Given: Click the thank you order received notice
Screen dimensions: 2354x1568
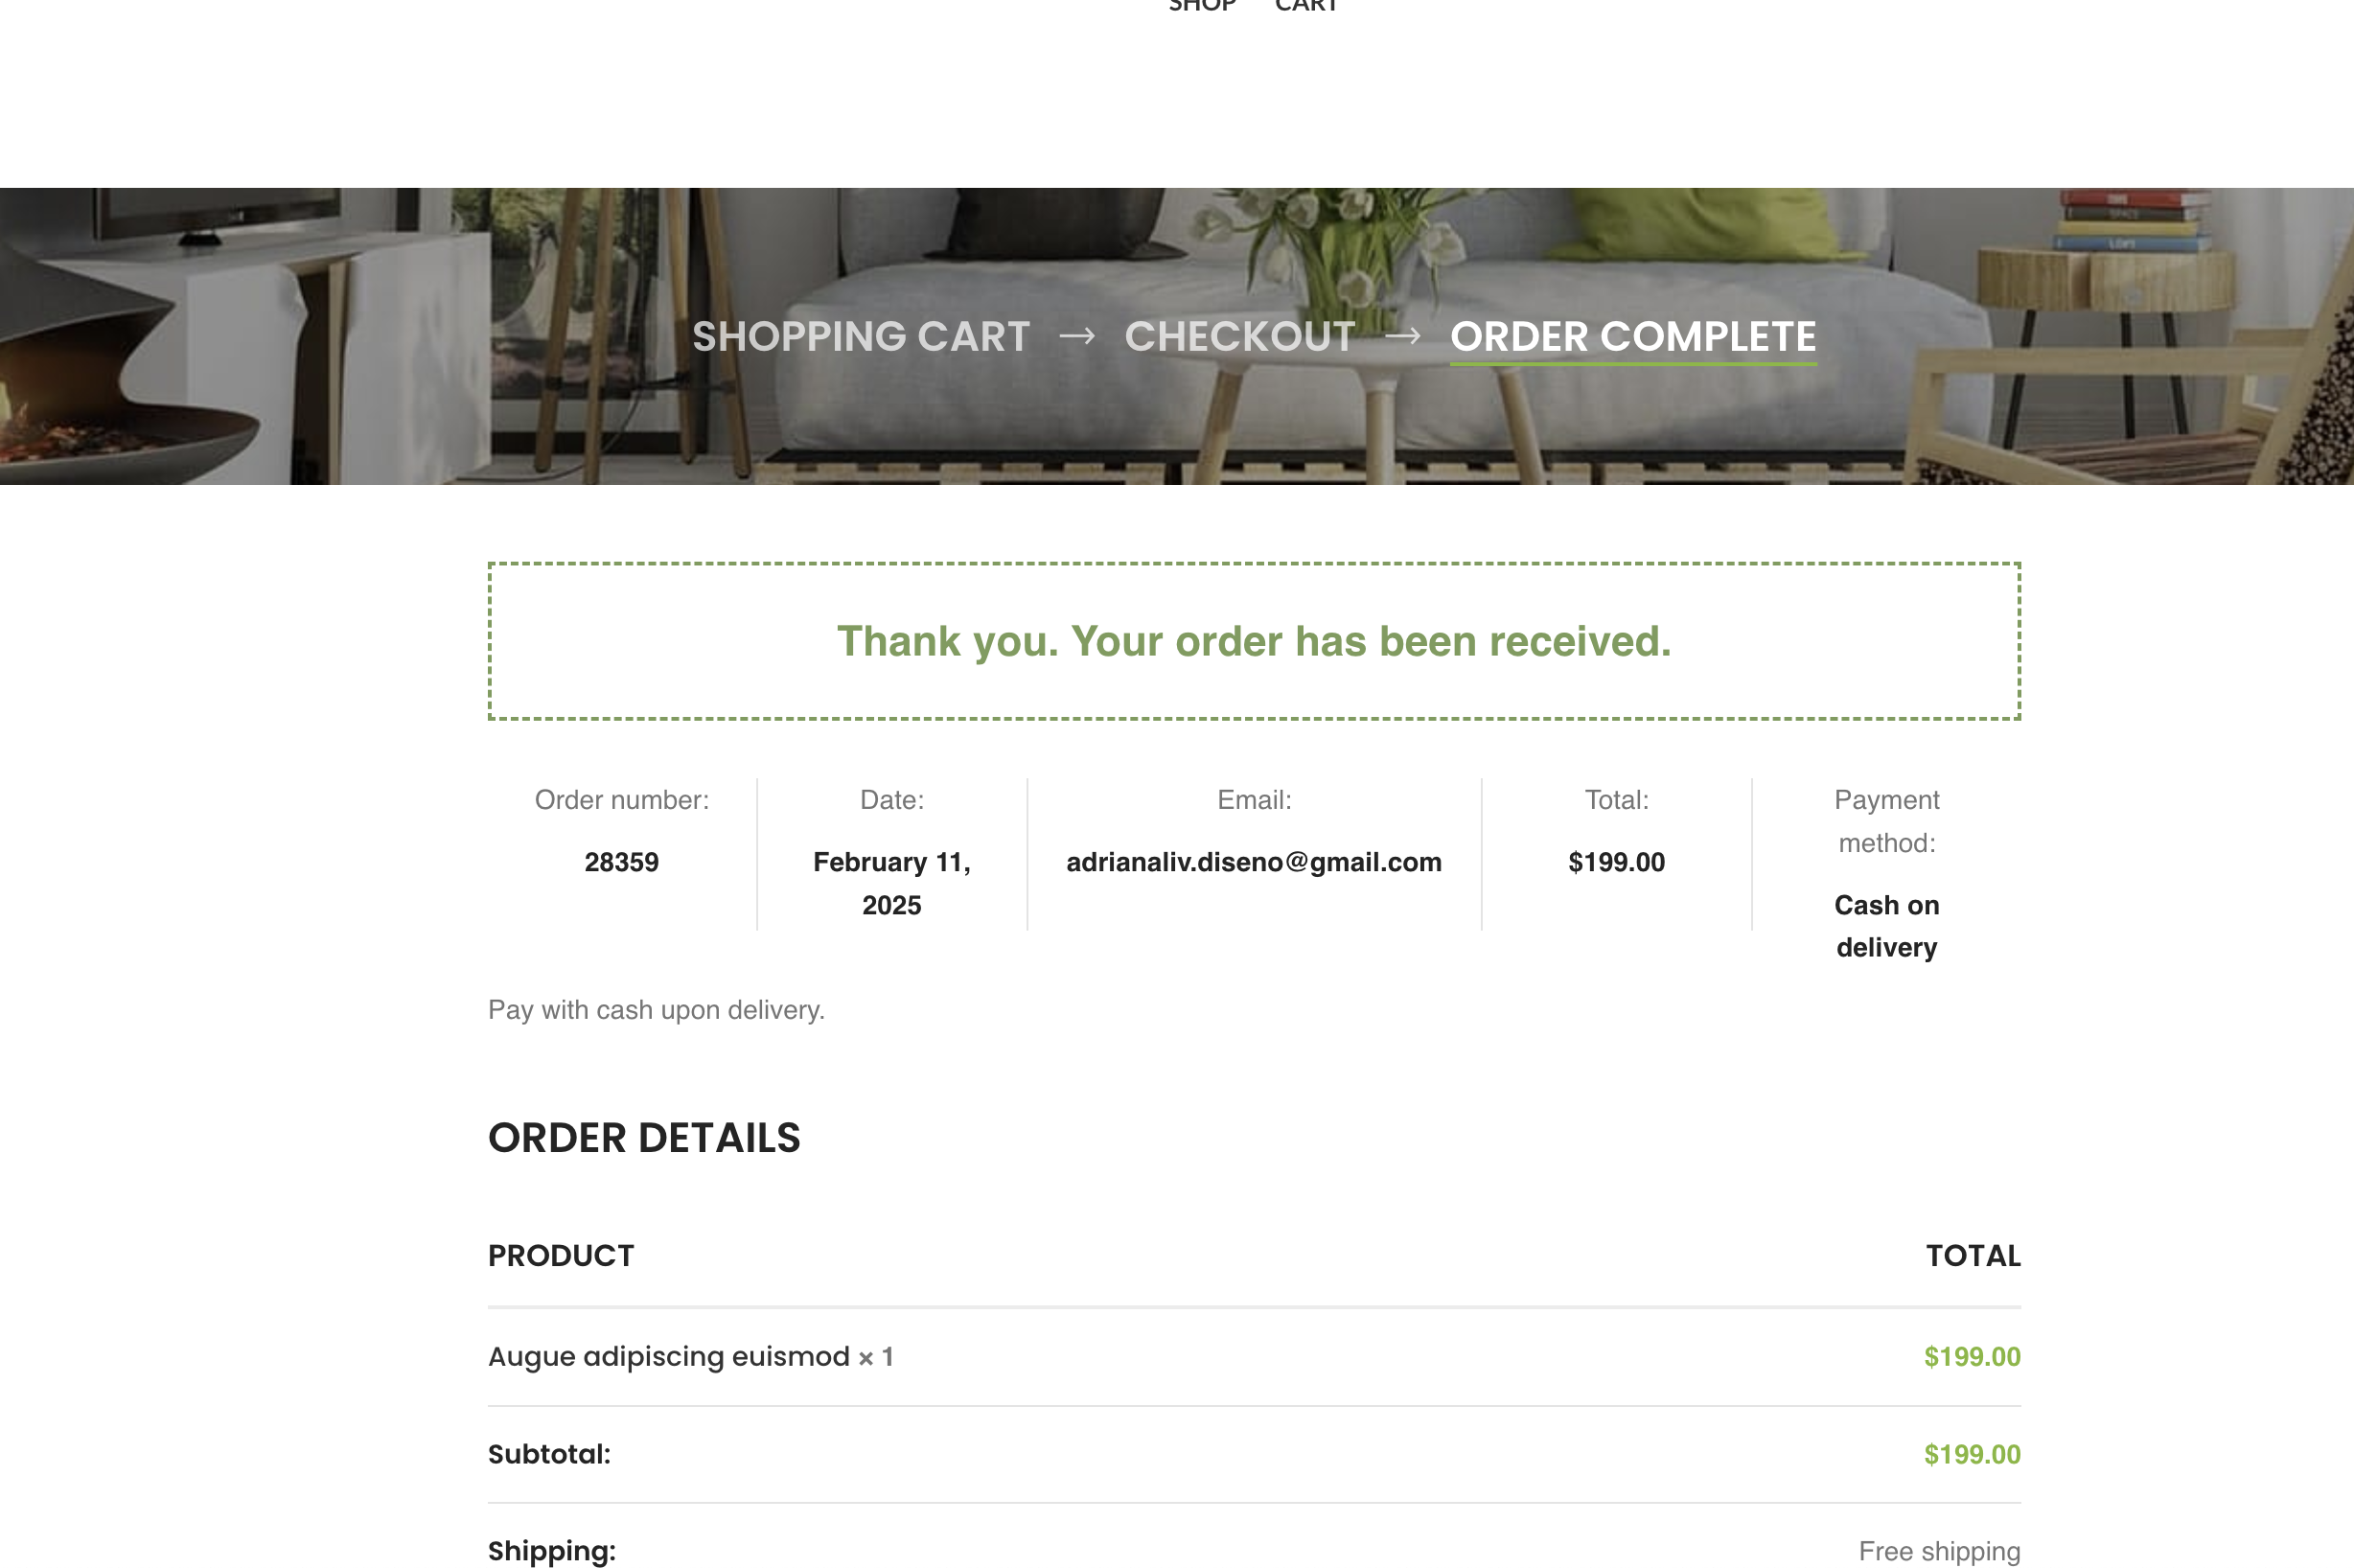Looking at the screenshot, I should (x=1254, y=641).
